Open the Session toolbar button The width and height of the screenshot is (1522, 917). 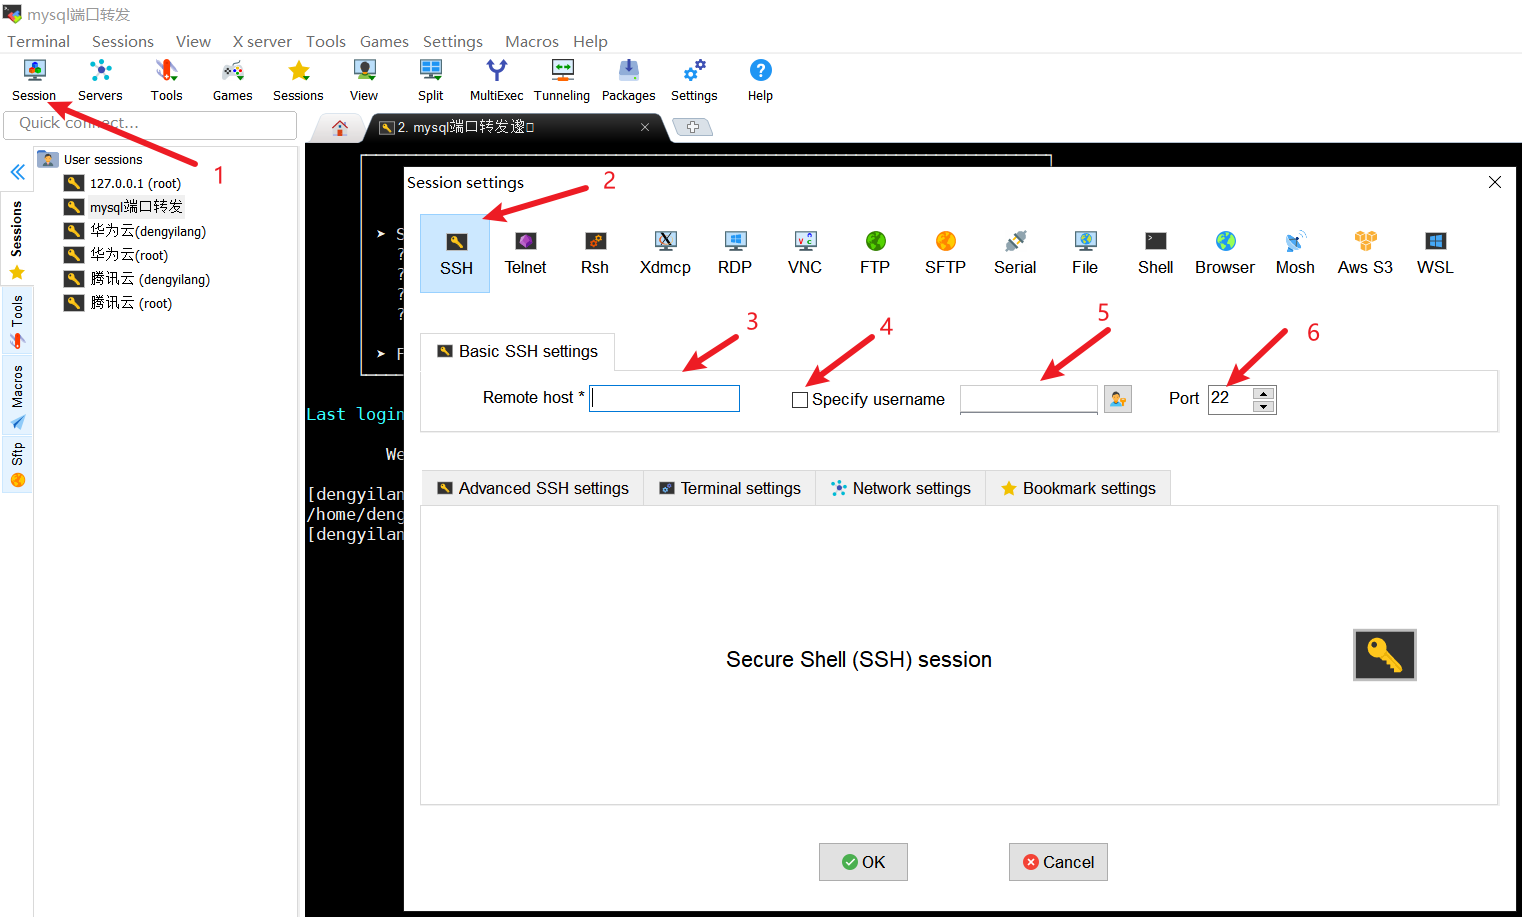[34, 80]
